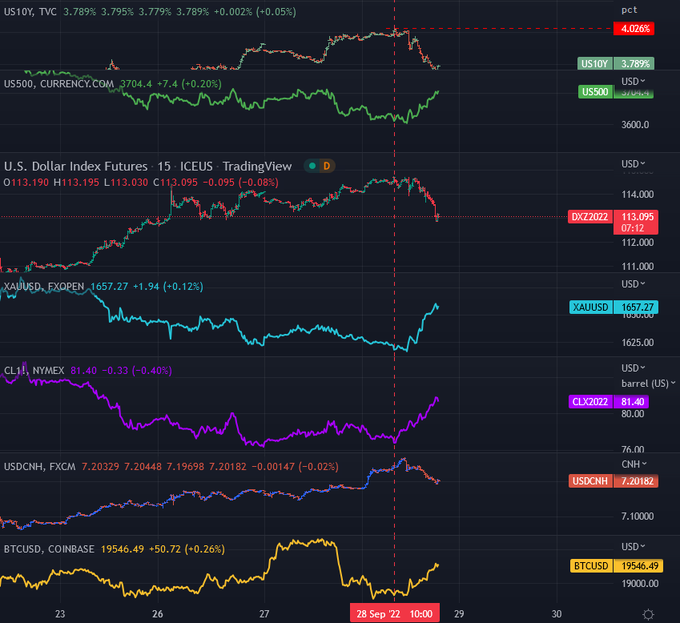Expand USD currency dropdown in BTCUSD pane
Image resolution: width=680 pixels, height=623 pixels.
pyautogui.click(x=634, y=547)
